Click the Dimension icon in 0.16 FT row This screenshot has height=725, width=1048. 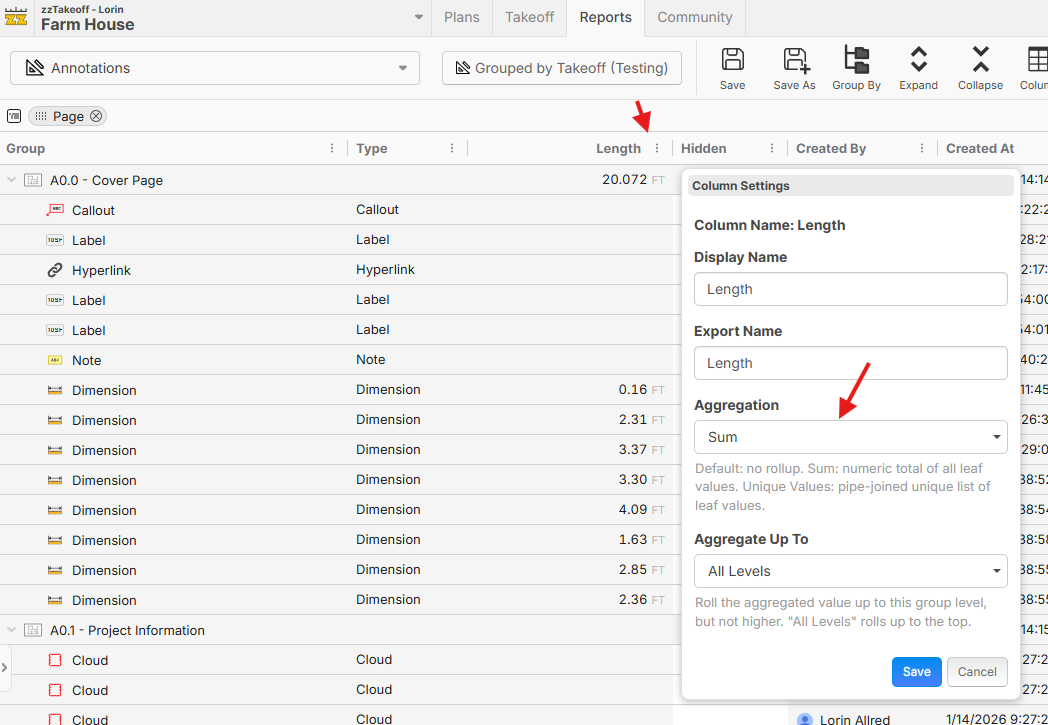click(x=55, y=390)
